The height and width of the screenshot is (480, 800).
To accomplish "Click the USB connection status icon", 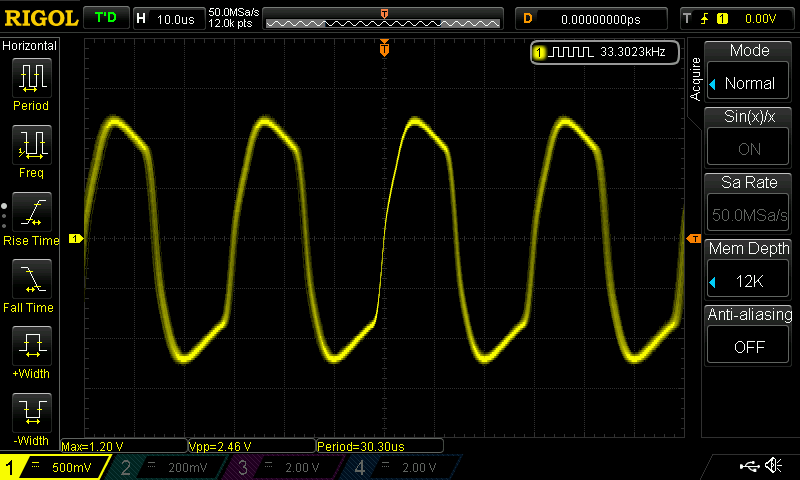I will (749, 465).
